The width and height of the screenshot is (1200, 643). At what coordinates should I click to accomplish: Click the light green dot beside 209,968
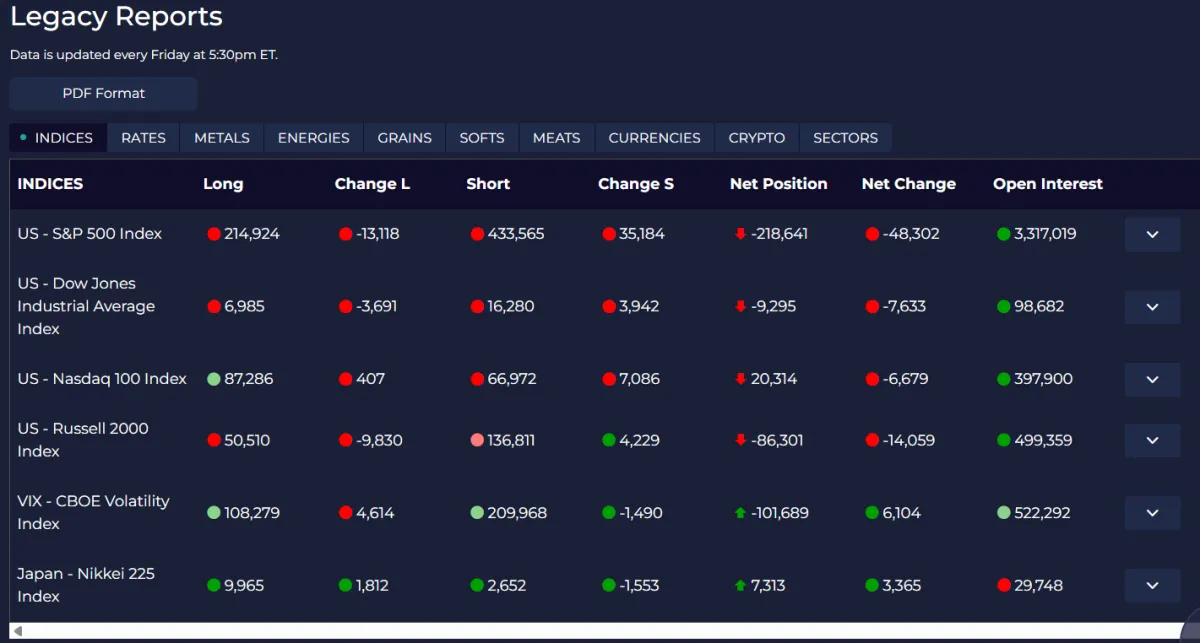[x=477, y=513]
